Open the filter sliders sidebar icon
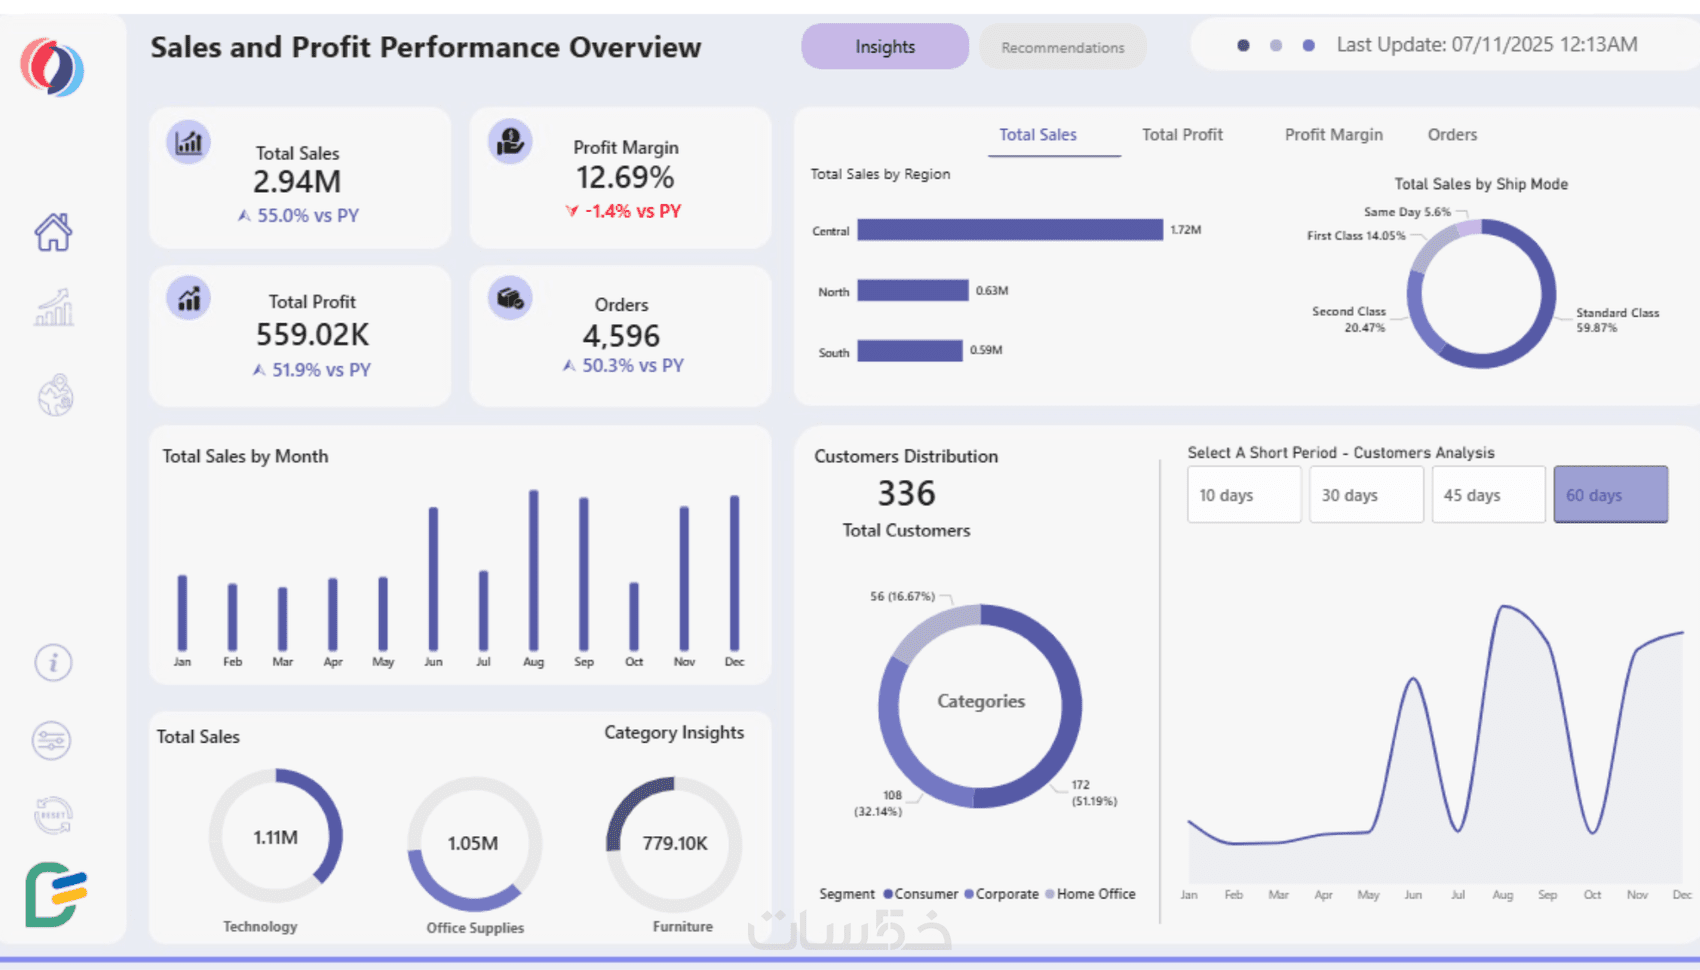This screenshot has width=1700, height=970. [x=52, y=741]
